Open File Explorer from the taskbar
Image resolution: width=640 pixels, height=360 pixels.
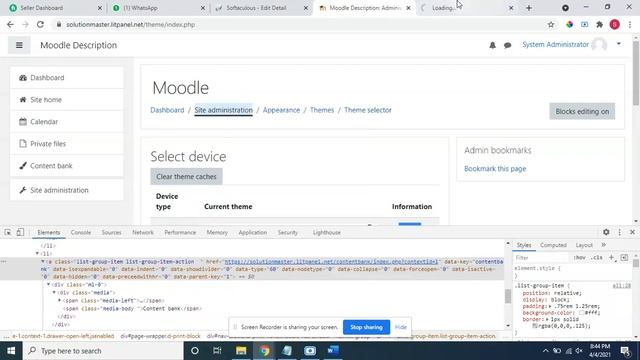241,351
